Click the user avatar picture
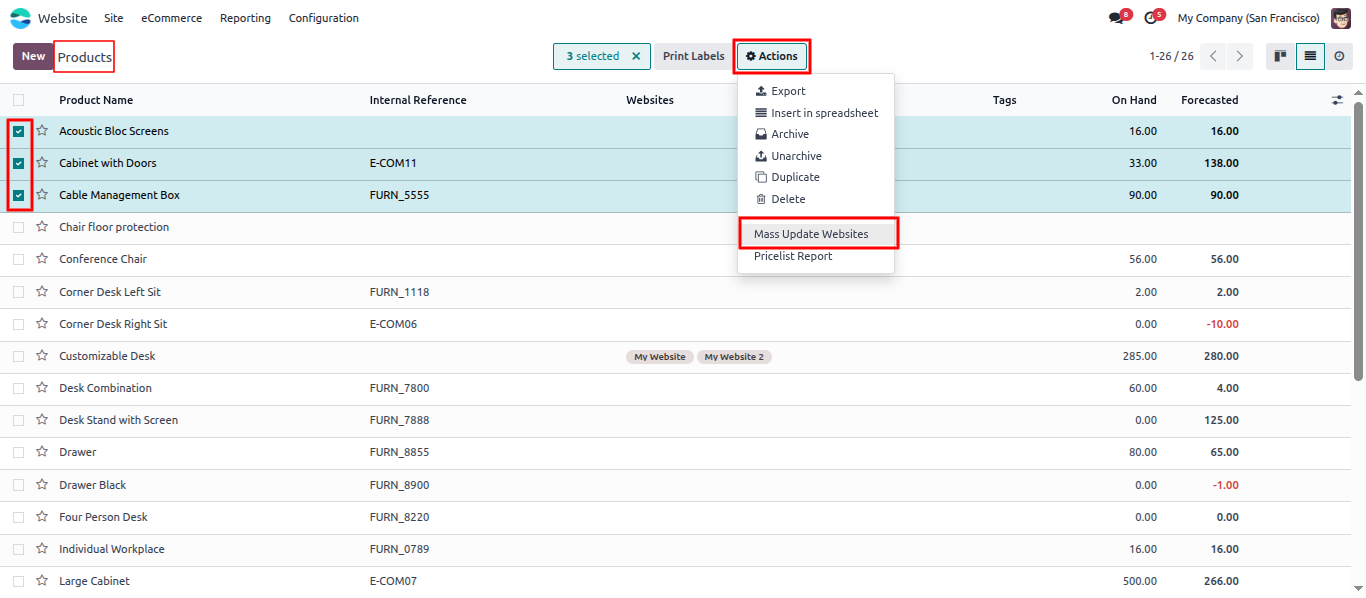 (x=1340, y=18)
